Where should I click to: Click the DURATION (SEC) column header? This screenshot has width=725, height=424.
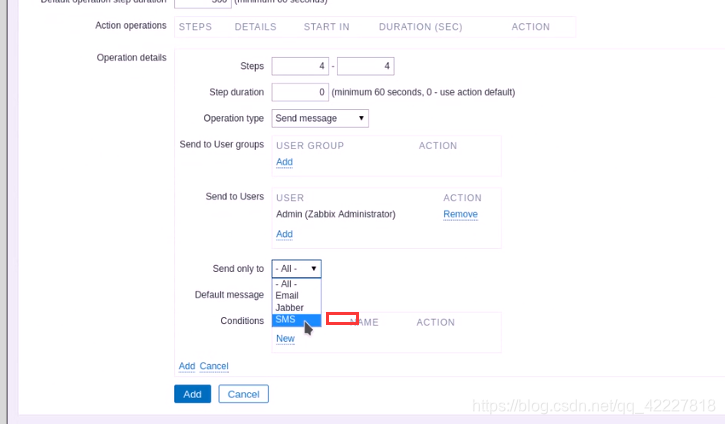pos(421,27)
